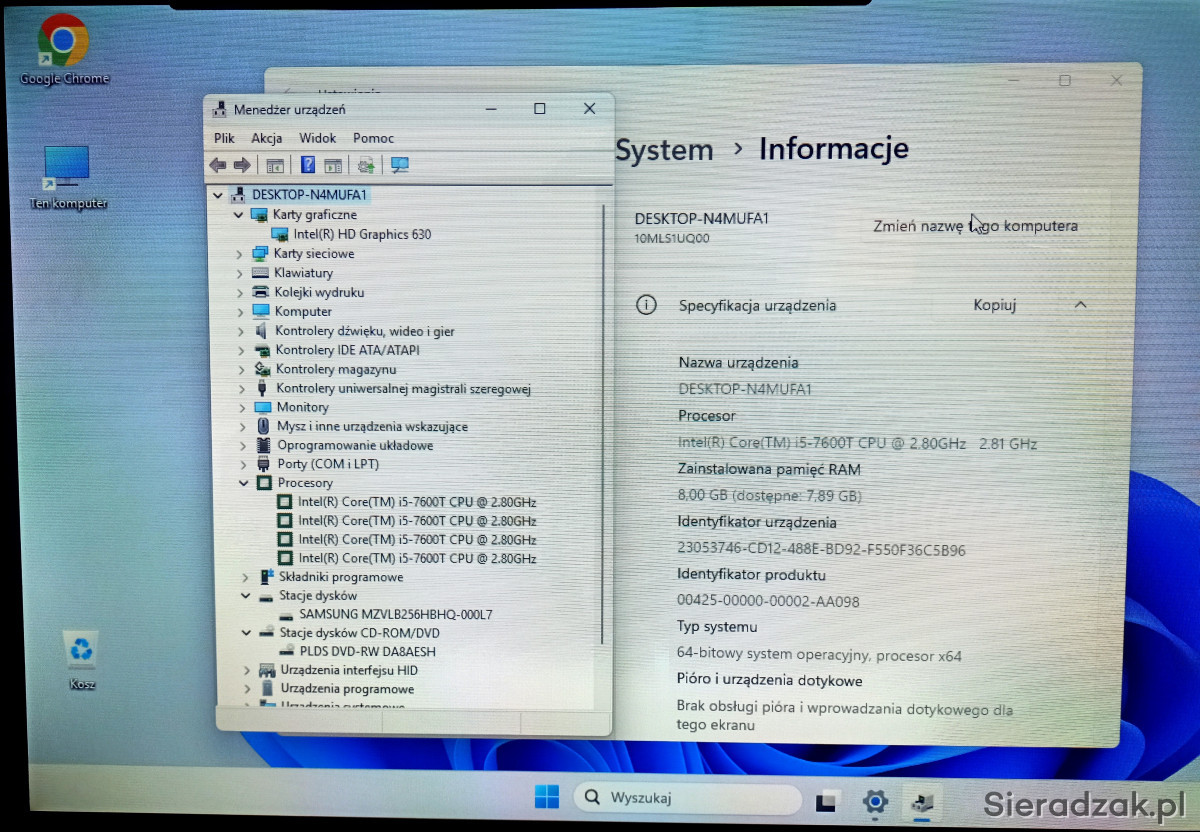Screen dimensions: 1200x832
Task: Click the Settings gear in the taskbar
Action: point(876,800)
